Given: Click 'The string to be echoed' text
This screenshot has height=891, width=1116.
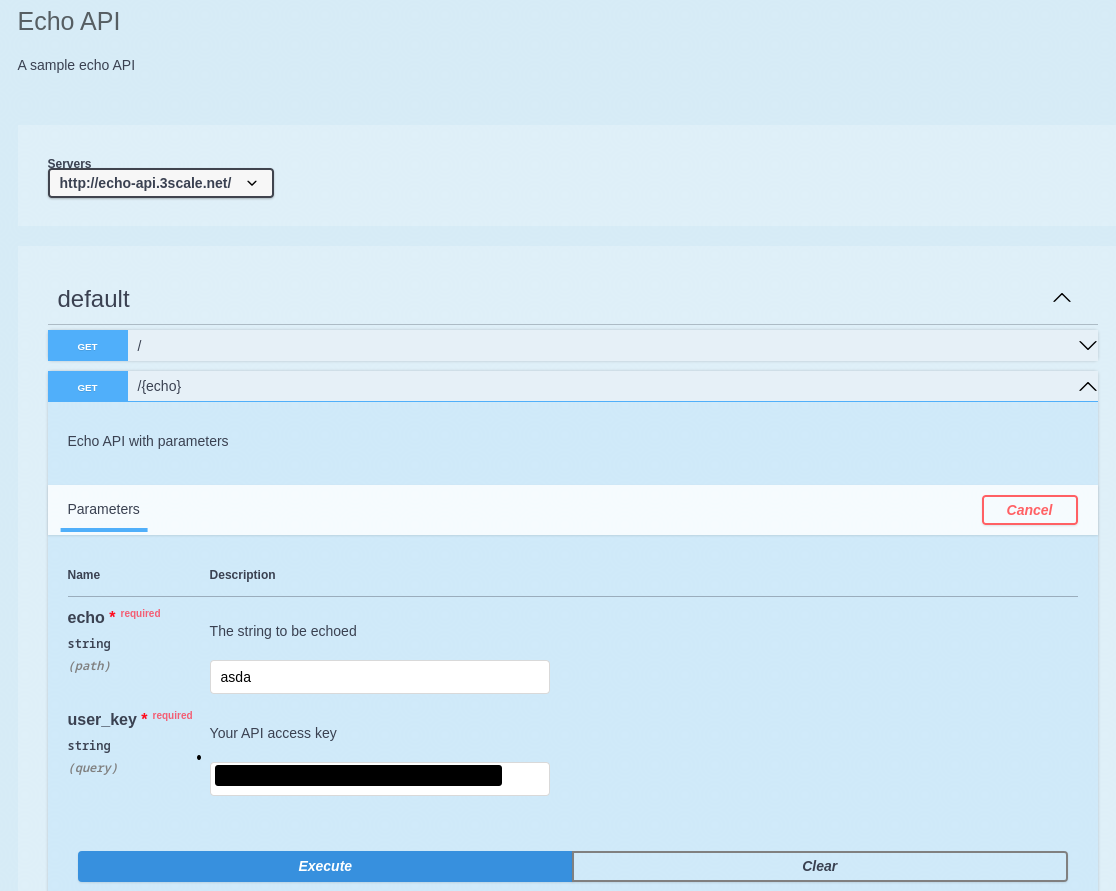Looking at the screenshot, I should coord(283,631).
